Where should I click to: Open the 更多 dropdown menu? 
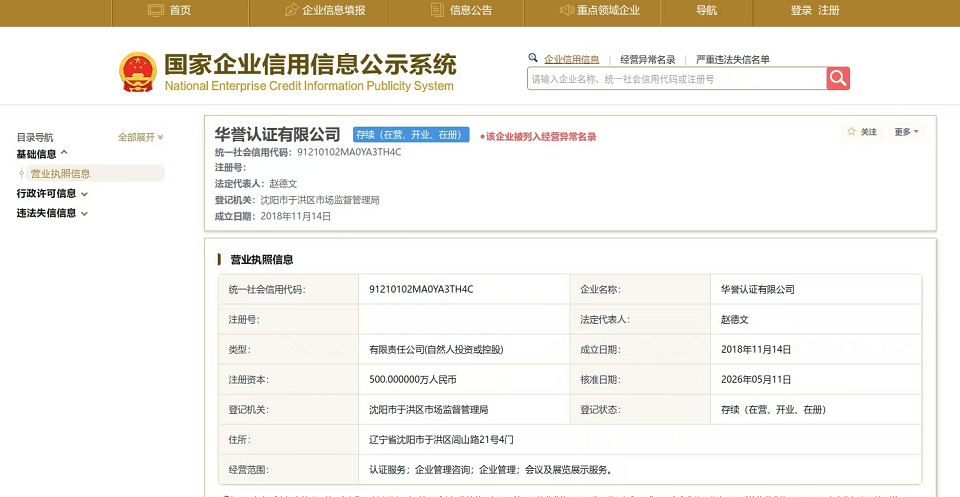906,132
